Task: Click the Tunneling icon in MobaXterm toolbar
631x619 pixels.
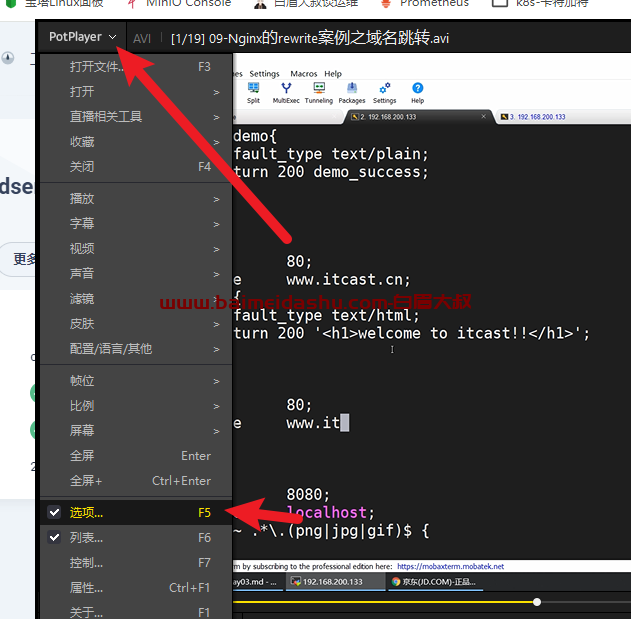Action: [319, 93]
